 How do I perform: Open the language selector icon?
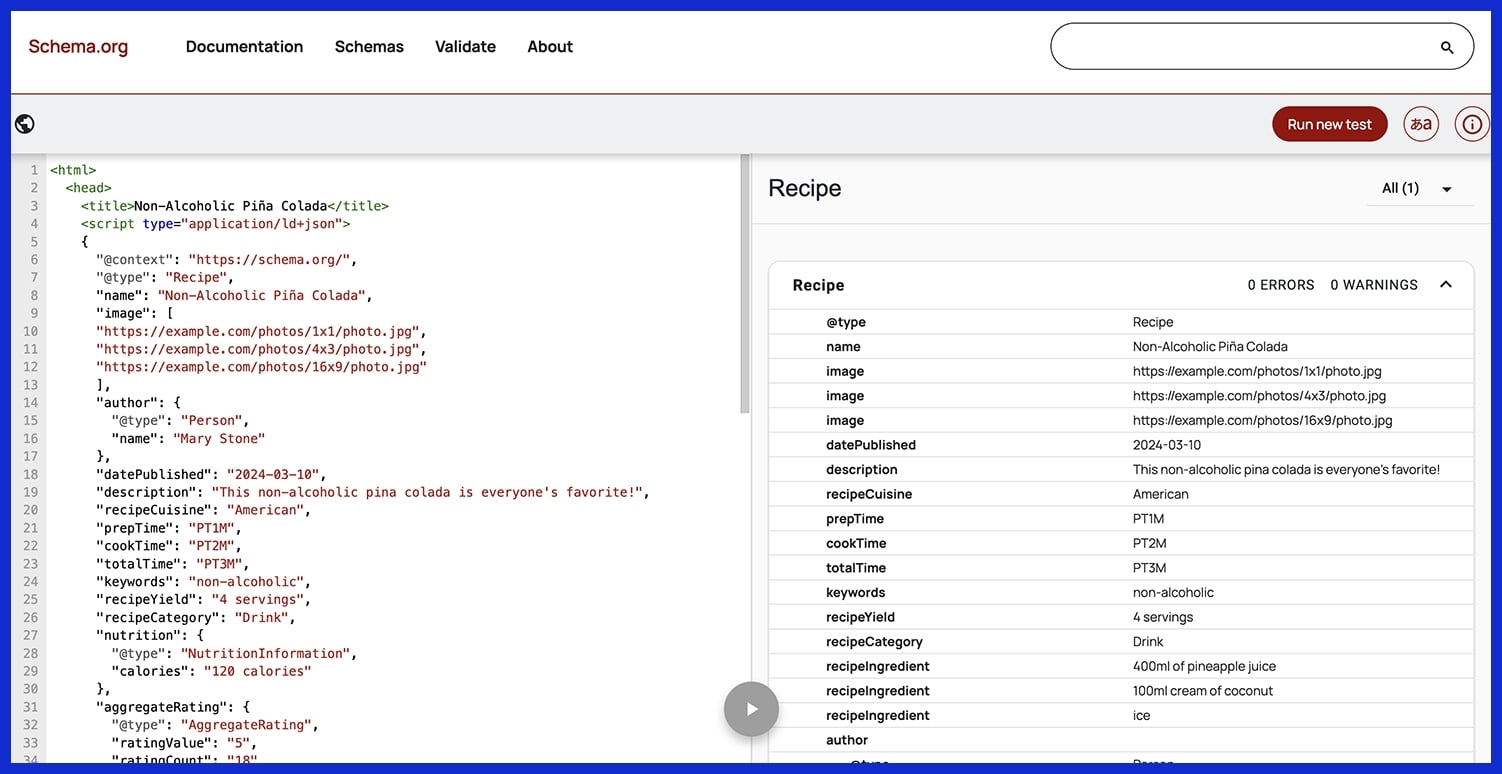(x=1421, y=124)
